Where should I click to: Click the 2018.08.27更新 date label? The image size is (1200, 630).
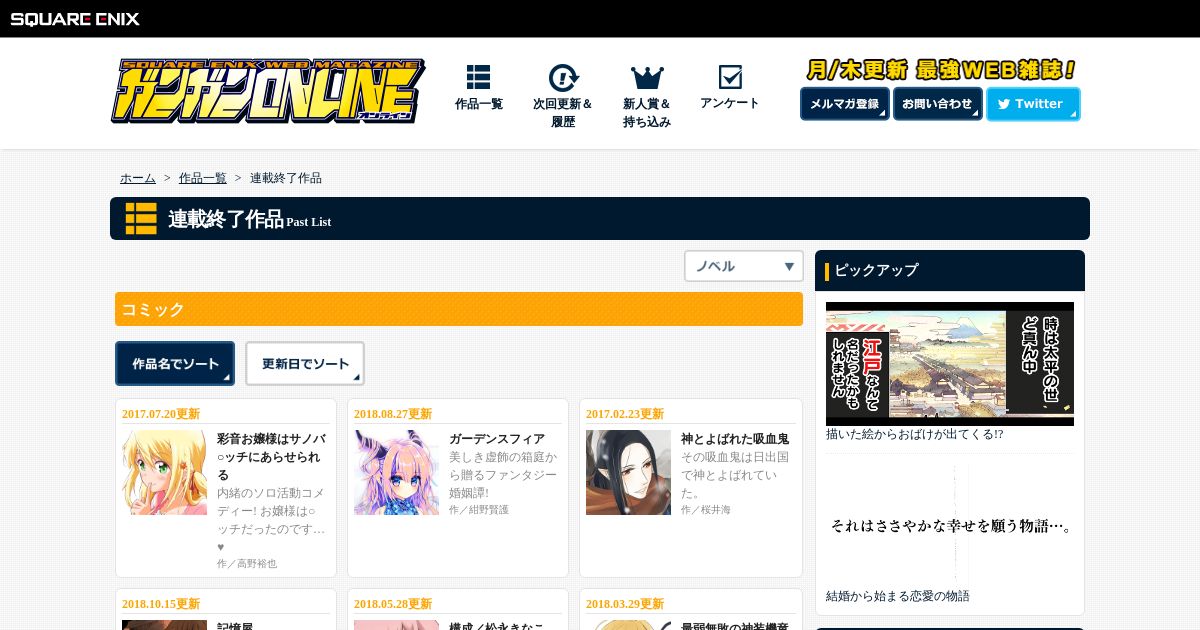coord(393,414)
